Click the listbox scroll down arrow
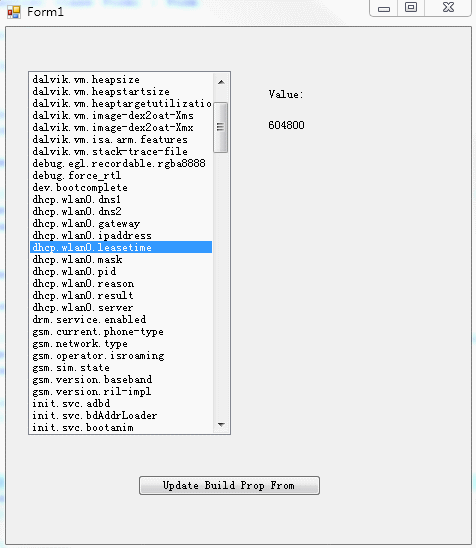476x548 pixels. point(221,424)
